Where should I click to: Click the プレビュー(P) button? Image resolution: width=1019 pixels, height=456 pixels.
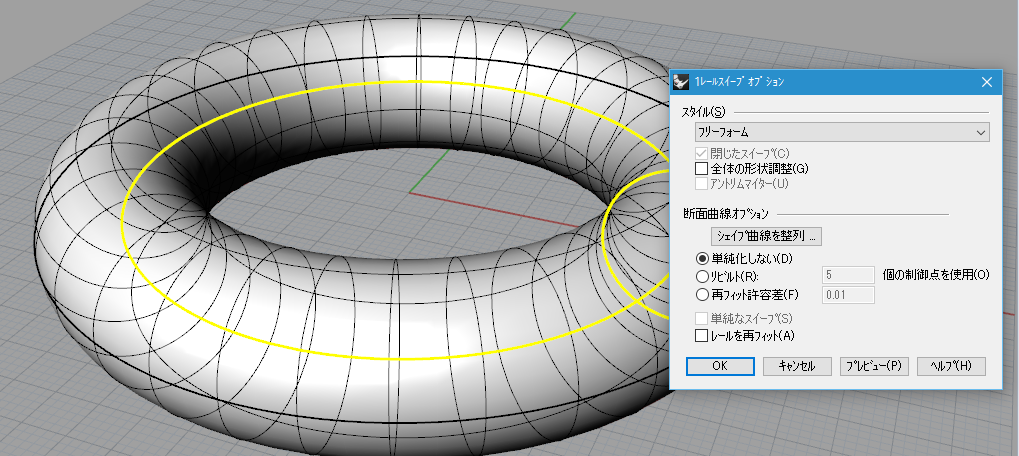pos(874,366)
